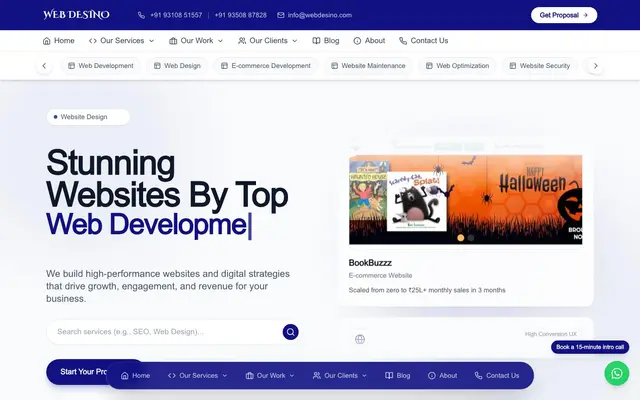This screenshot has width=640, height=400.
Task: Click Book a 15-minute intro call
Action: (590, 347)
